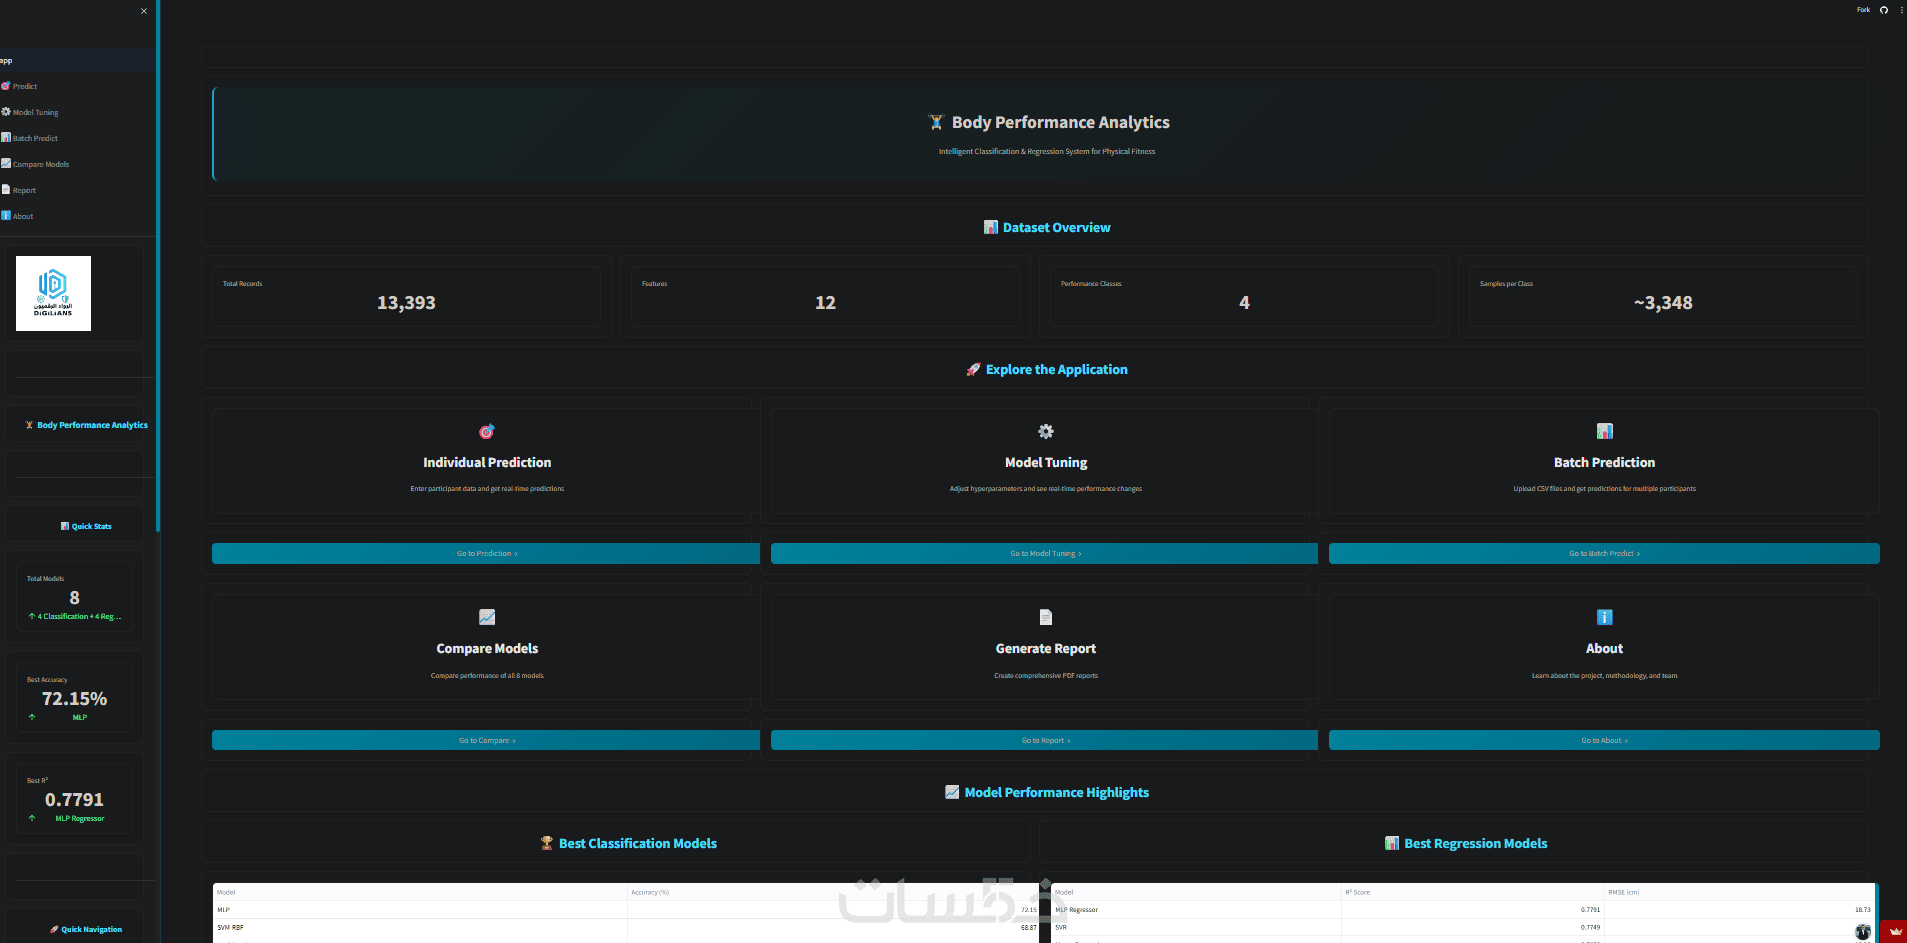Click the red crown badge at bottom right
Image resolution: width=1907 pixels, height=943 pixels.
coord(1894,931)
